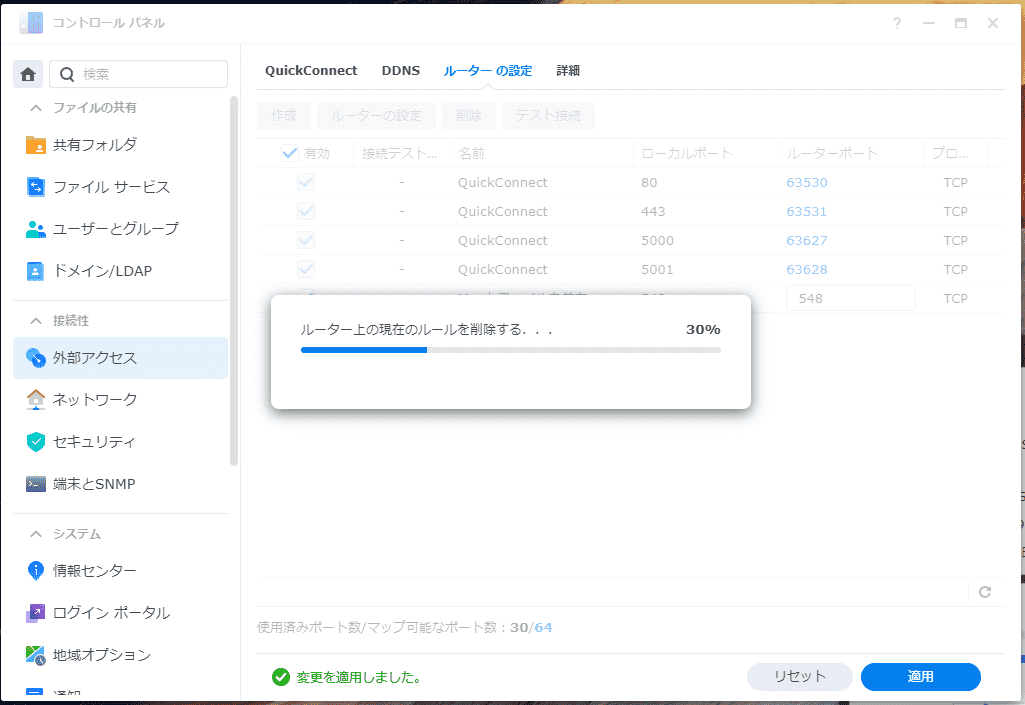Open the 共有フォルダ shared folder icon
The image size is (1025, 705).
(x=35, y=145)
